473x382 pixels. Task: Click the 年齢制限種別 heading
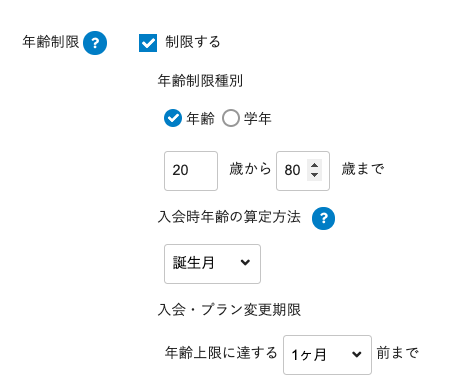pos(200,81)
